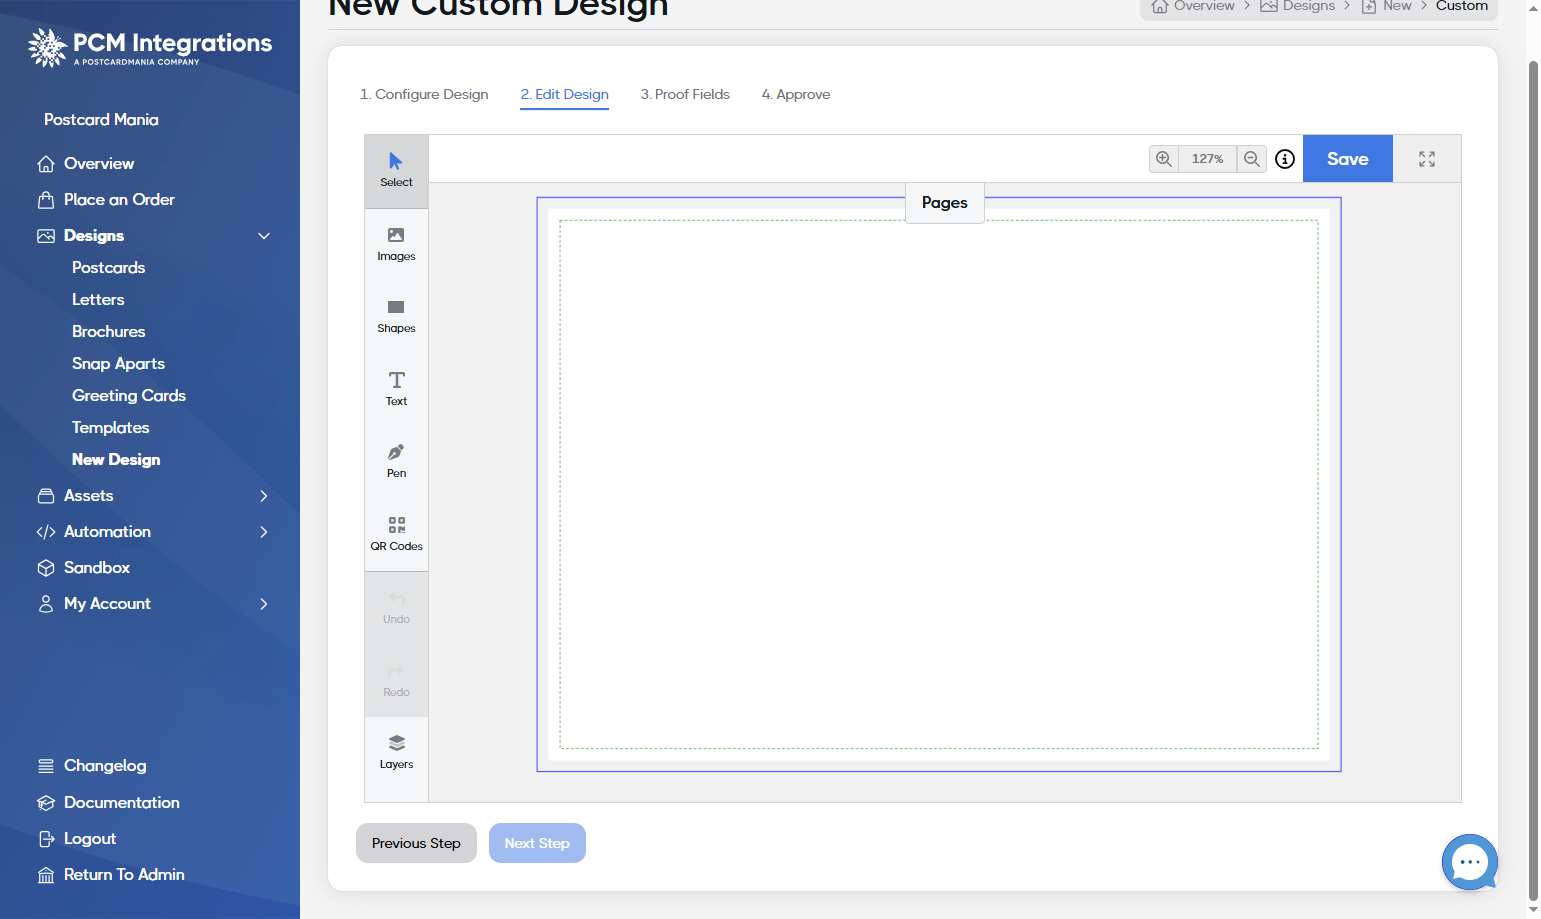Enter fullscreen editor mode
The width and height of the screenshot is (1541, 919).
click(x=1427, y=159)
